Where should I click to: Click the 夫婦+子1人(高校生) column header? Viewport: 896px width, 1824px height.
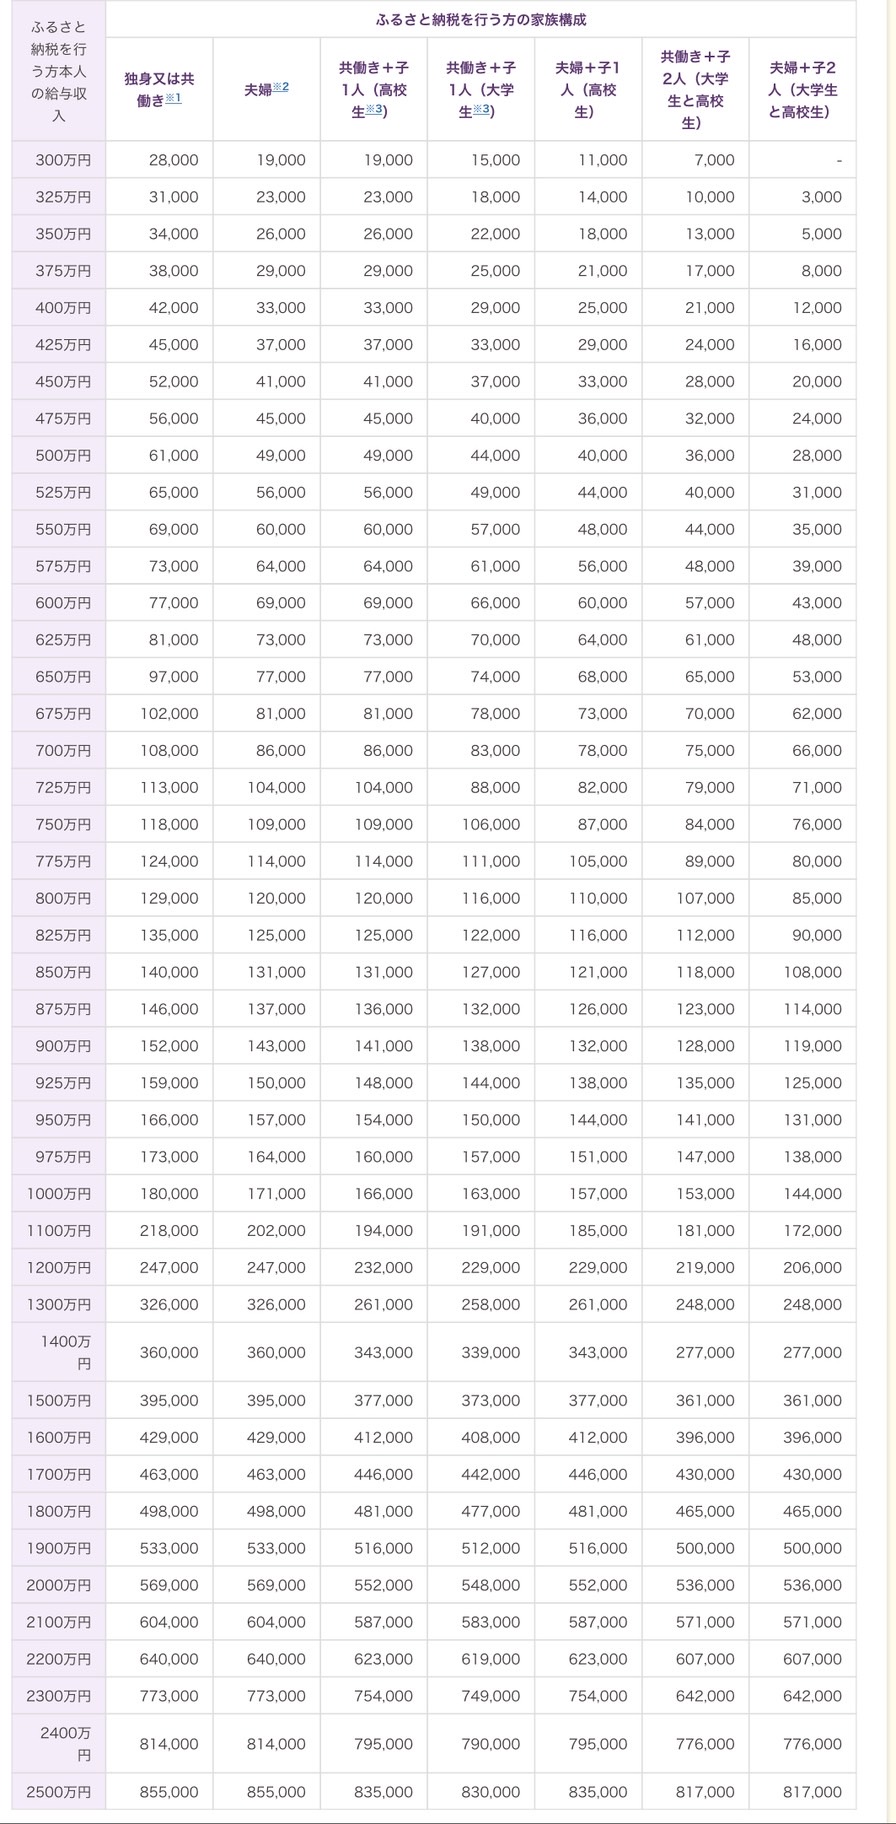pyautogui.click(x=588, y=89)
